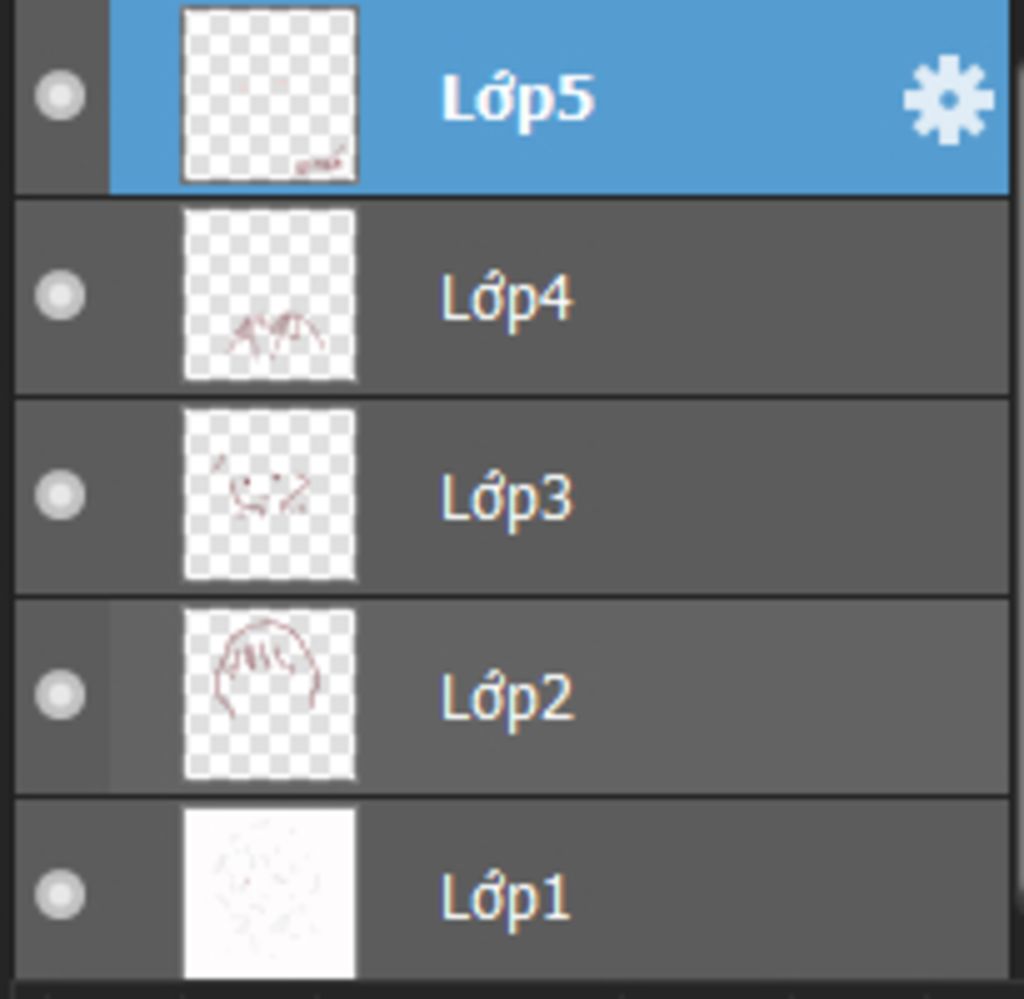Hide the Lớp1 background layer
This screenshot has height=999, width=1024.
60,894
